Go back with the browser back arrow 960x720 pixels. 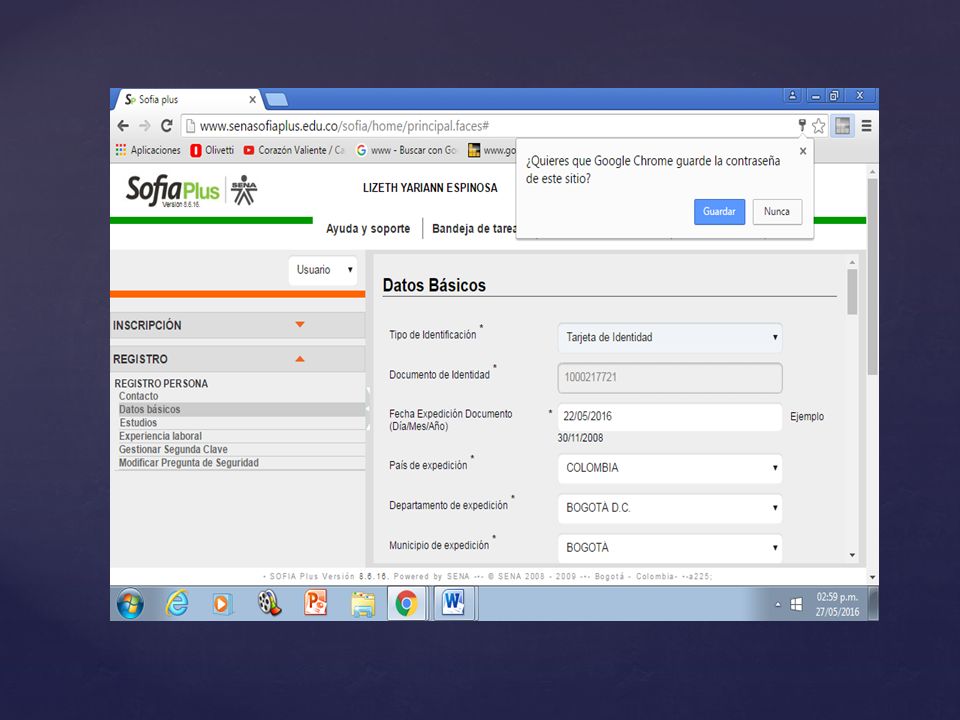tap(123, 126)
